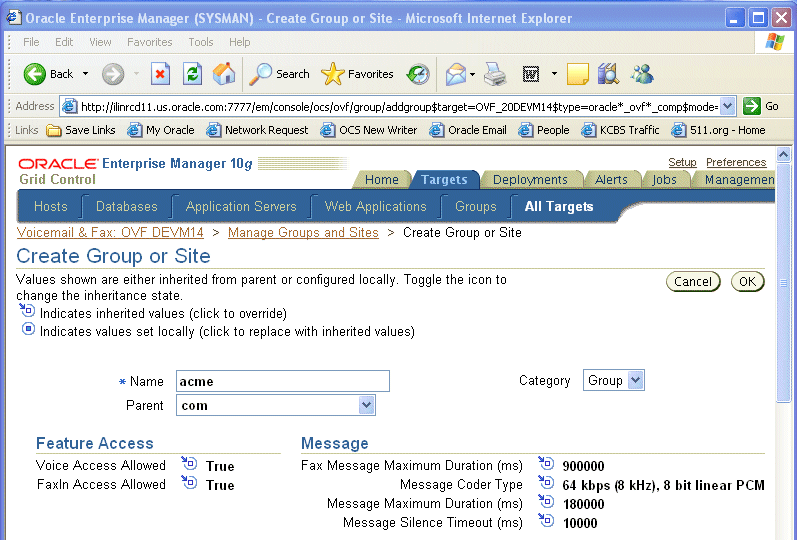The width and height of the screenshot is (797, 540).
Task: Open the KCBS Traffic shortcut
Action: click(x=620, y=130)
